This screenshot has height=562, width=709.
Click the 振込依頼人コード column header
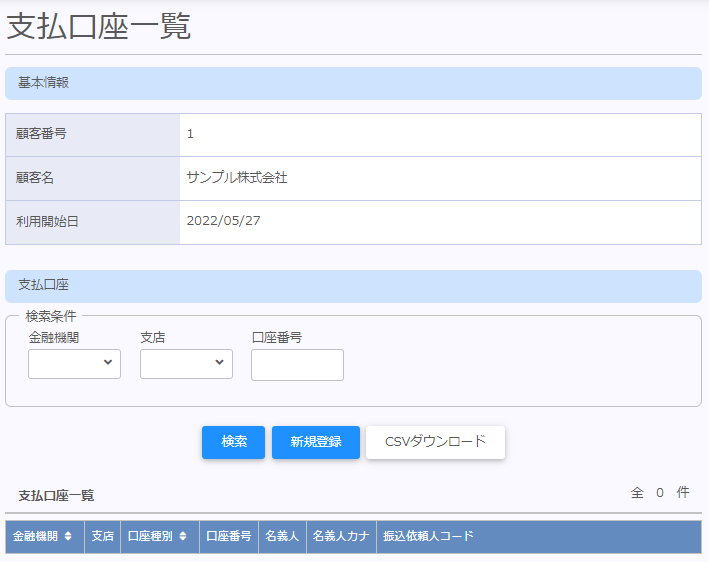tap(428, 537)
